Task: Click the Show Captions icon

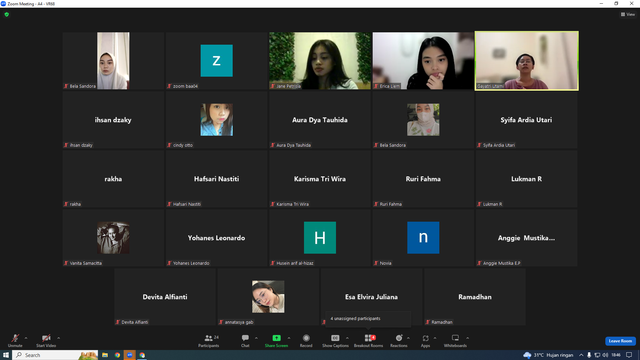Action: click(335, 338)
